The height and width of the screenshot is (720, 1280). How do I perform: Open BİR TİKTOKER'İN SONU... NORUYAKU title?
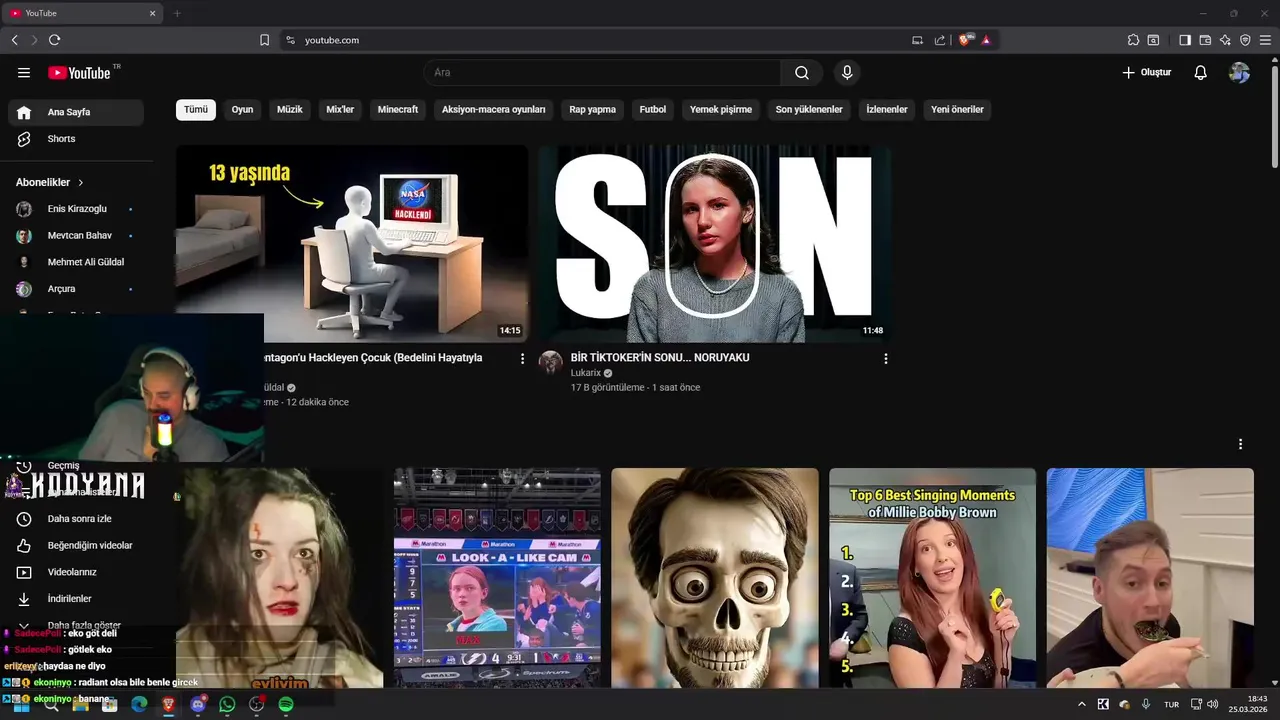(x=660, y=357)
